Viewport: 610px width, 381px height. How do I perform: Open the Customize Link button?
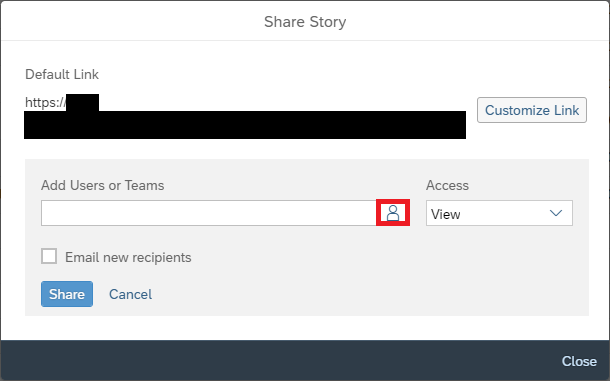click(x=532, y=110)
